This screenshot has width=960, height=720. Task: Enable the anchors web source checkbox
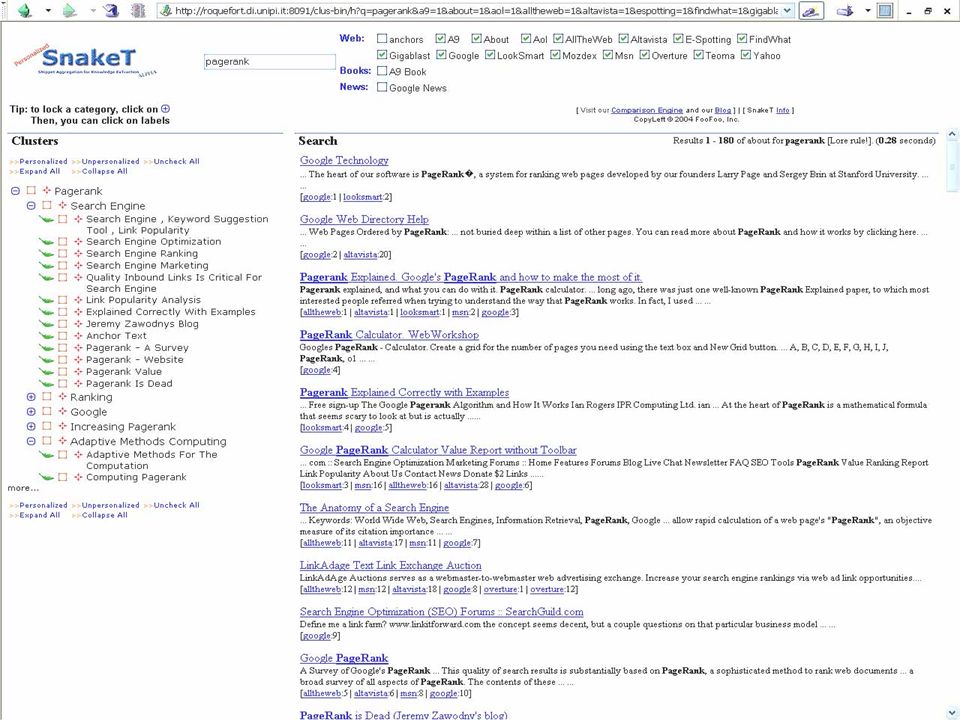click(x=382, y=39)
